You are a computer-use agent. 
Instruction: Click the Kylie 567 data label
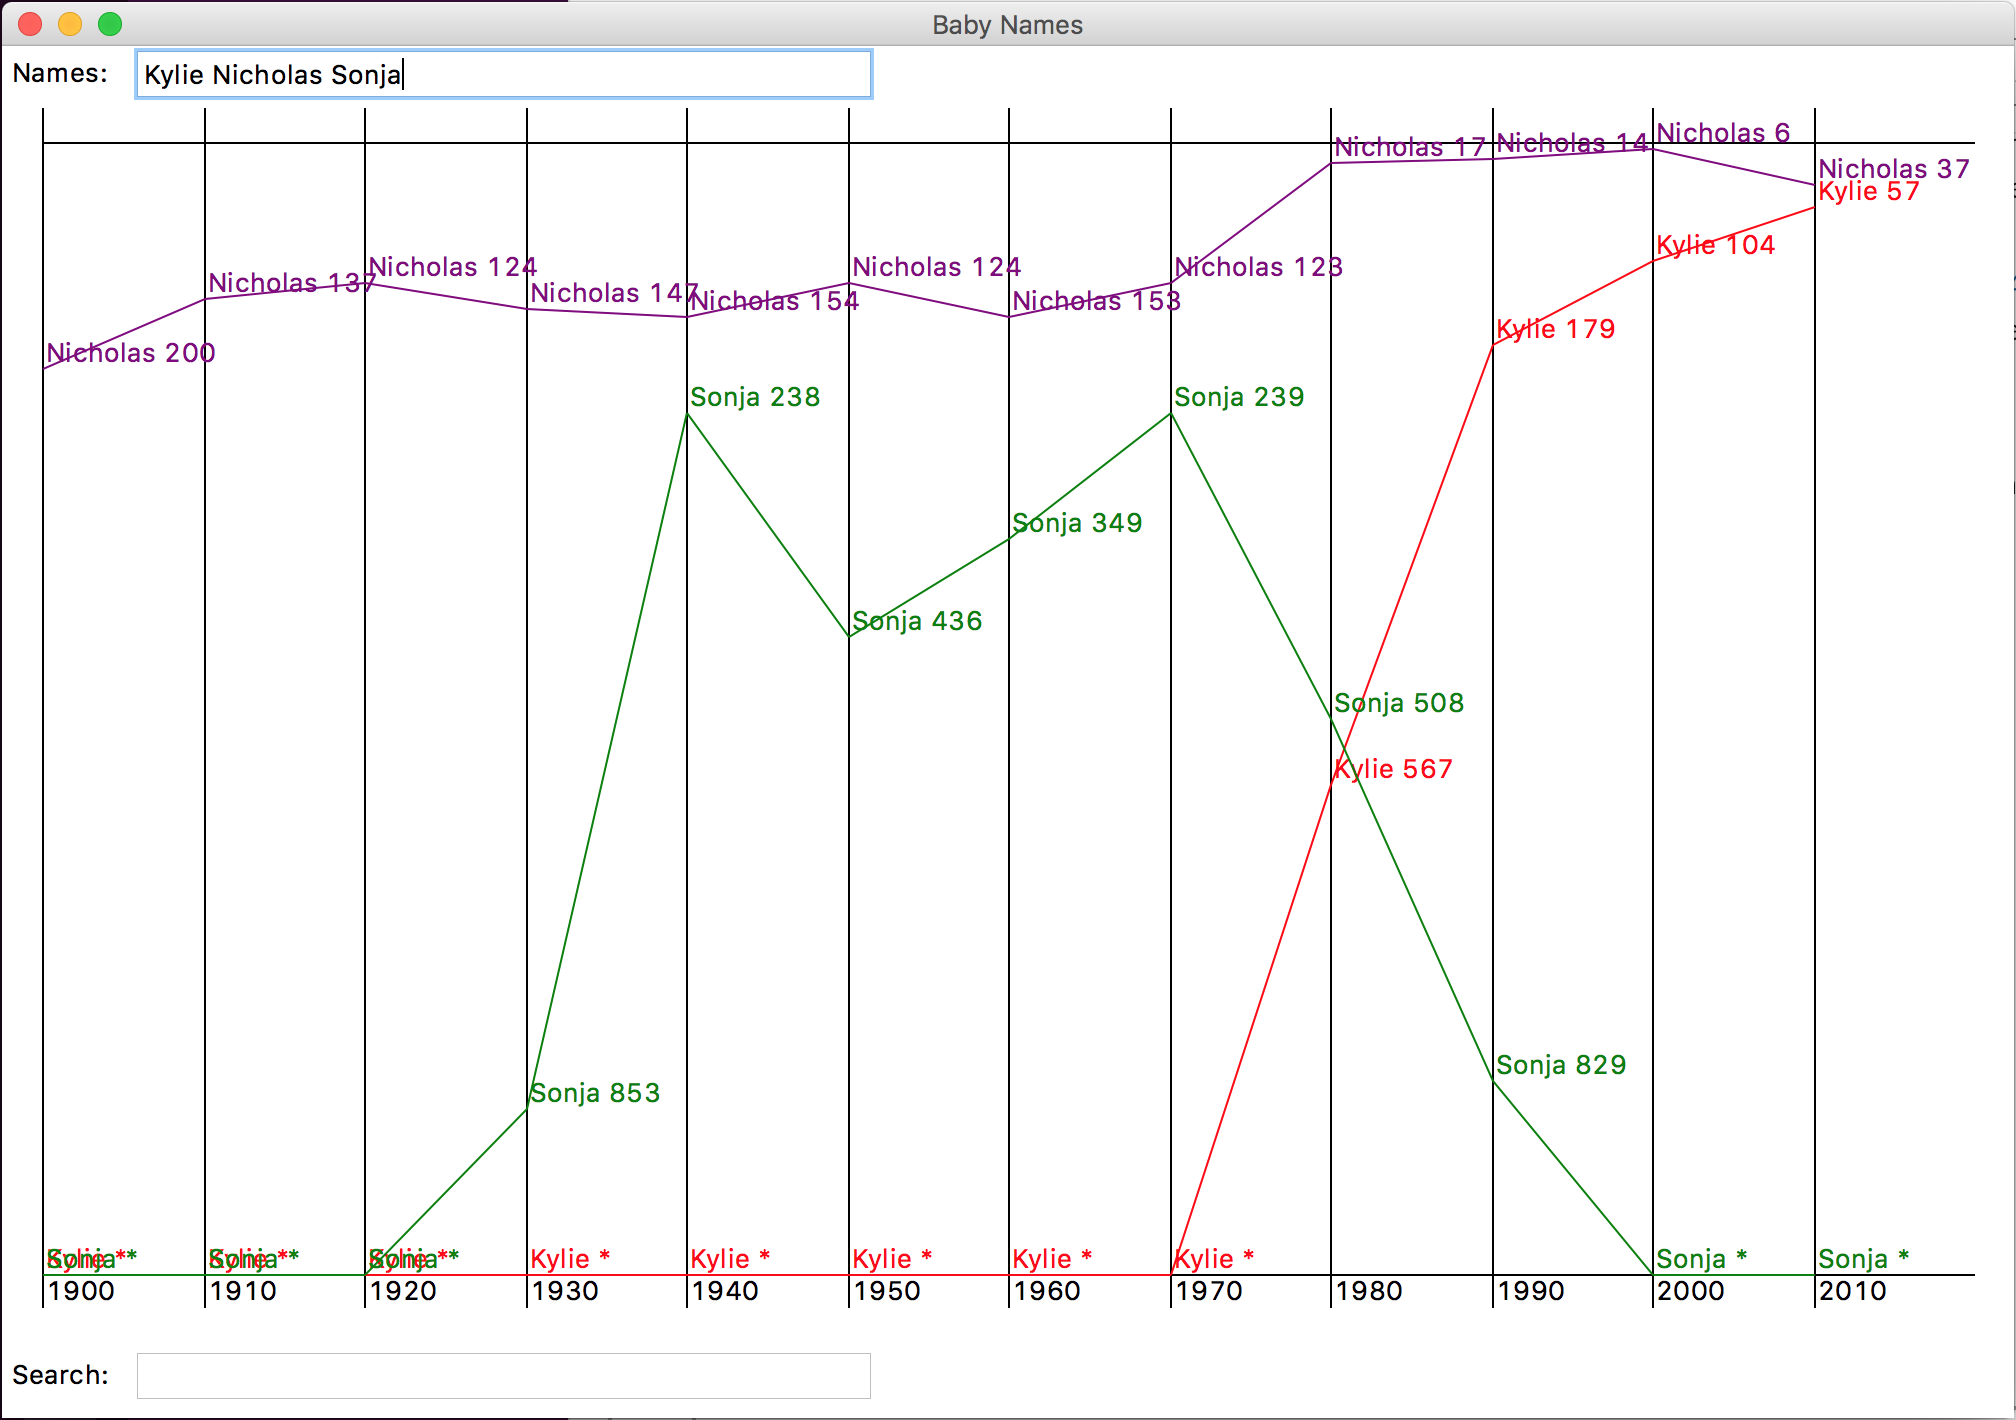click(1393, 769)
